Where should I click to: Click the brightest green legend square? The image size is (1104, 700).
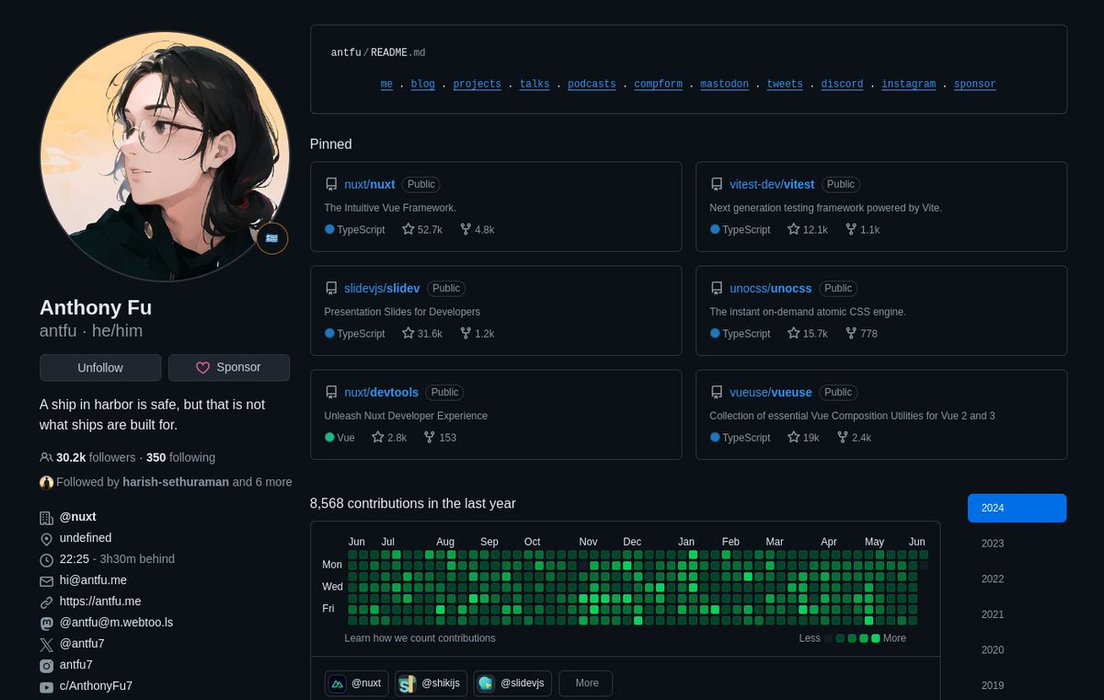click(876, 638)
